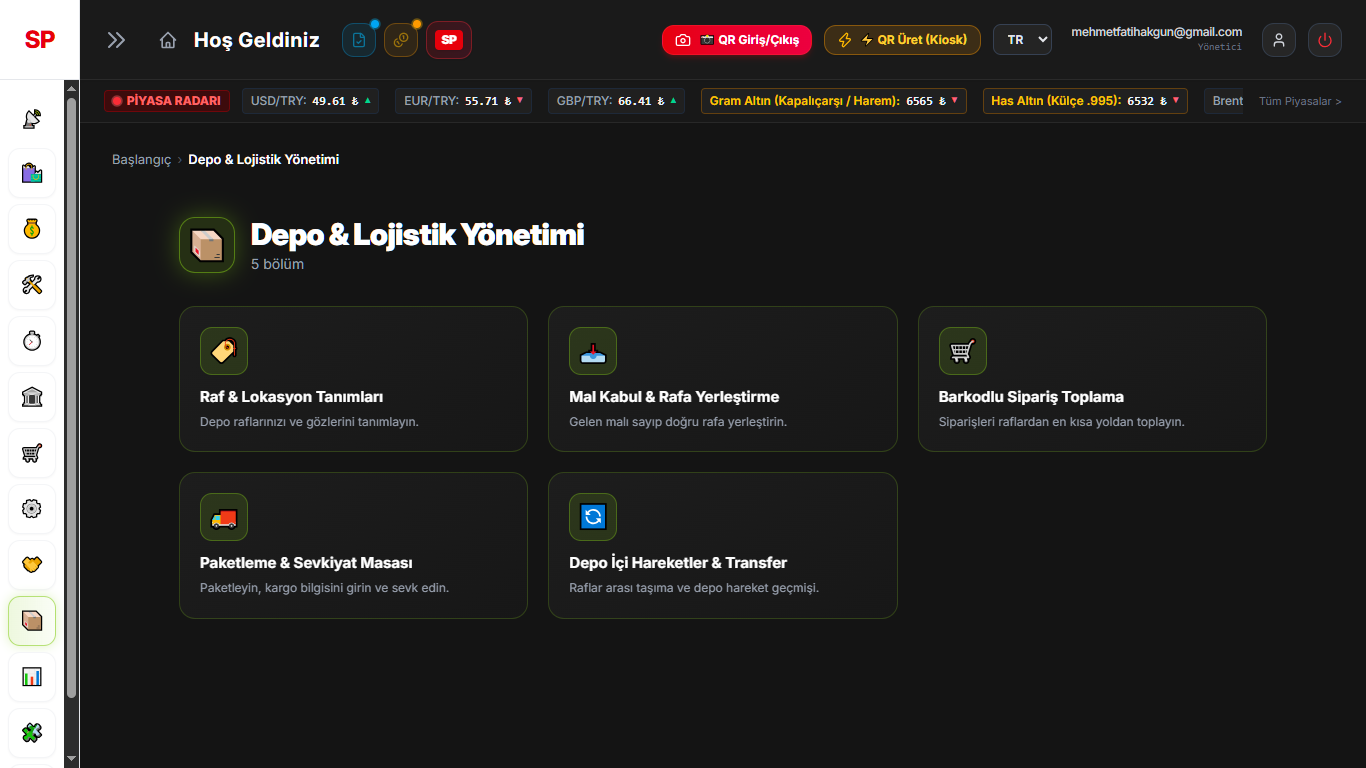Open the puzzle piece sidebar module
1366x768 pixels.
(32, 733)
